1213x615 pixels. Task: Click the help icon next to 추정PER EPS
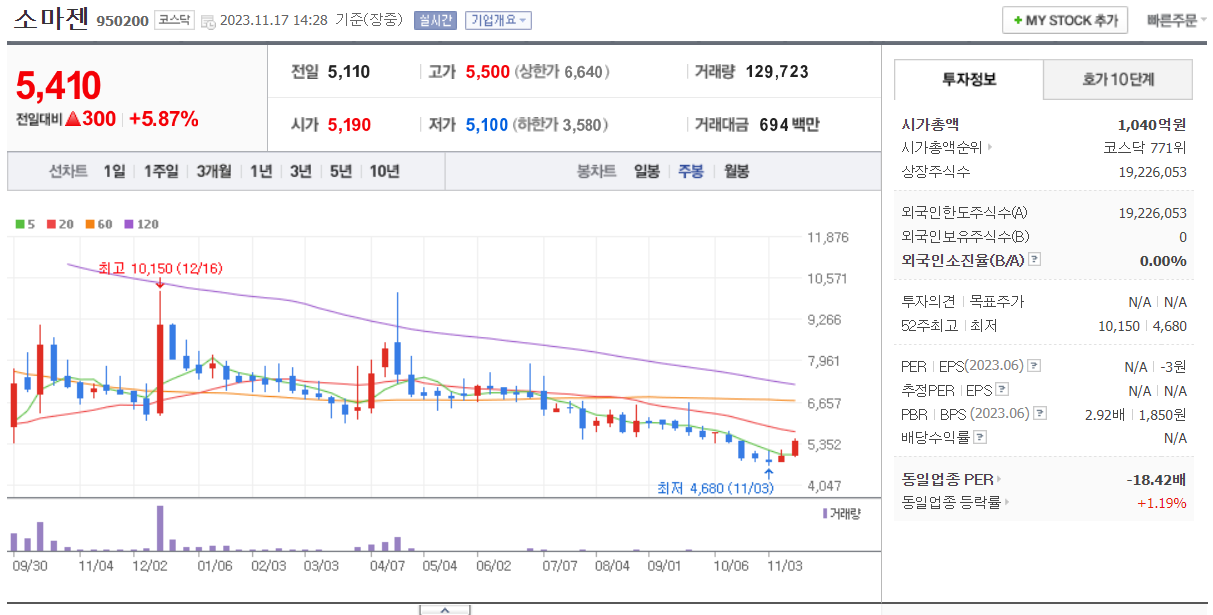point(1002,390)
